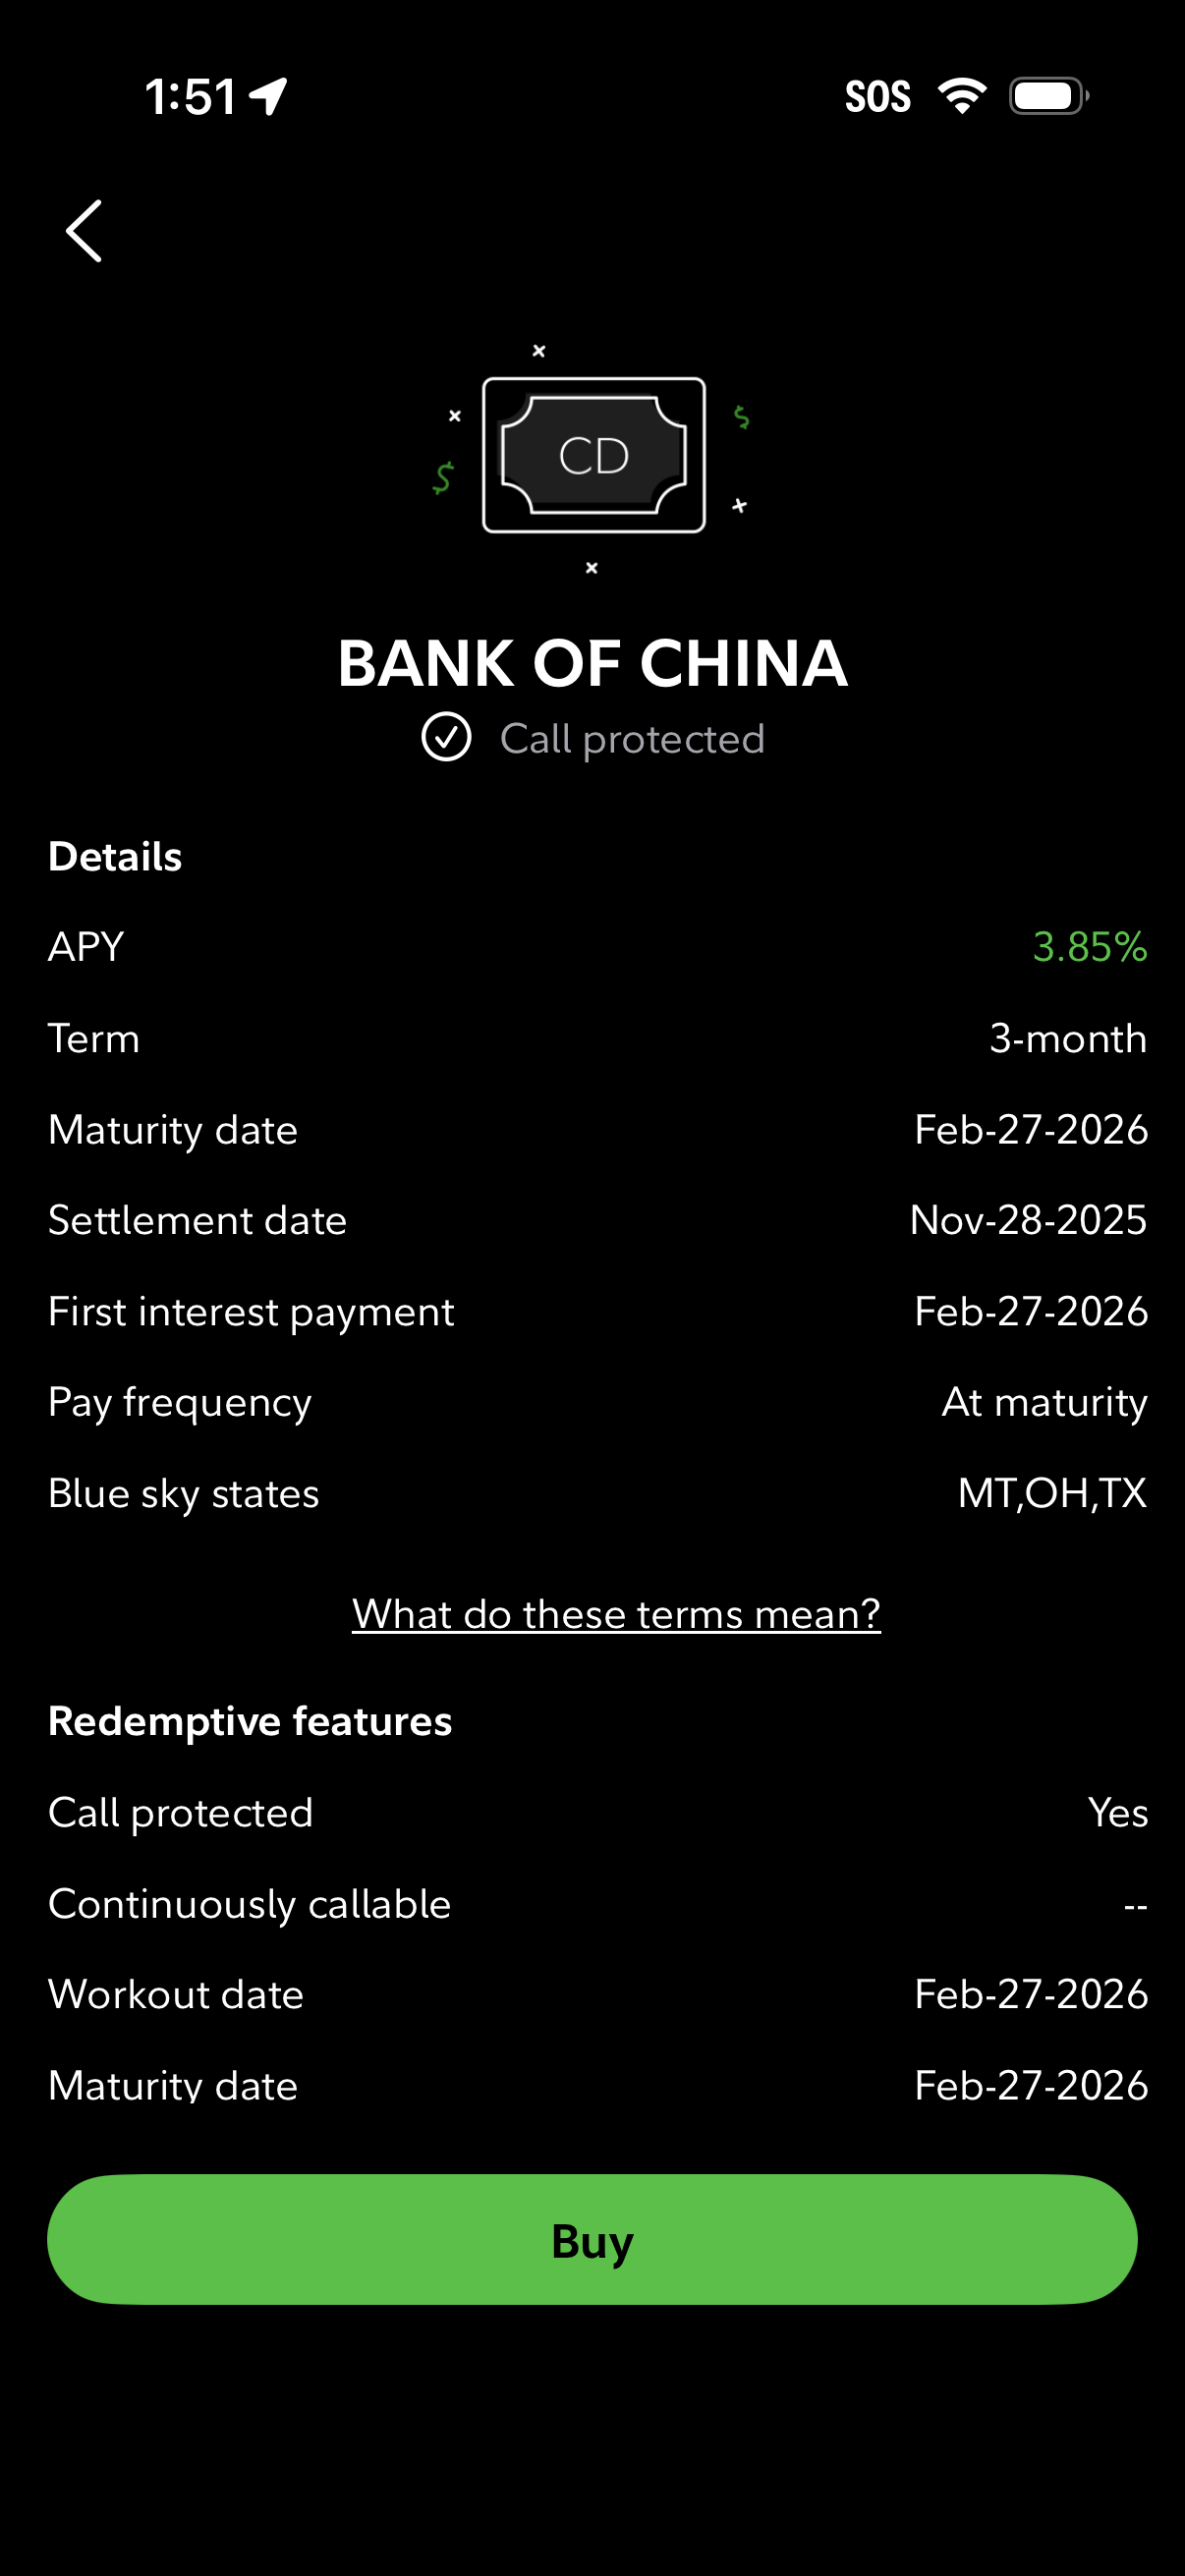Tap the First interest payment row label
This screenshot has width=1185, height=2576.
[251, 1311]
